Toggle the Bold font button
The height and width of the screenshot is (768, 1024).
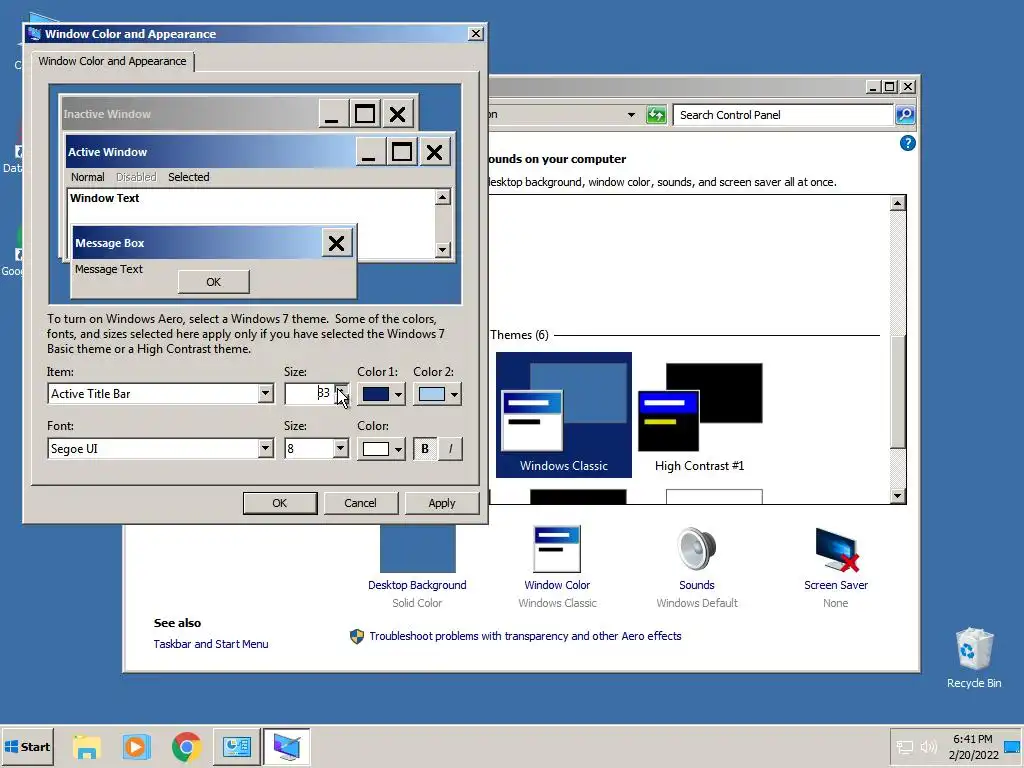click(x=425, y=449)
